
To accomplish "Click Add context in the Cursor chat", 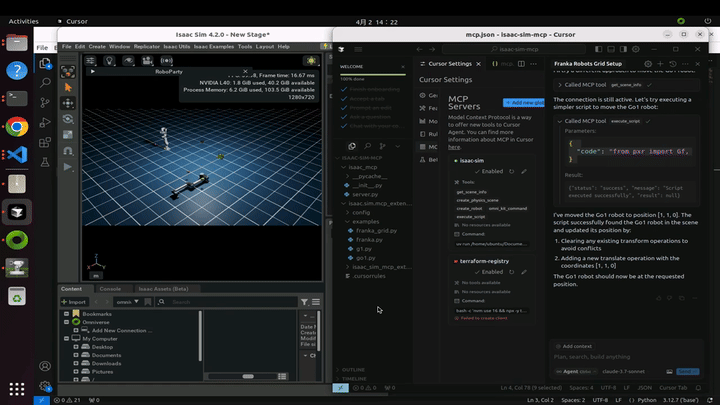I will (x=574, y=346).
